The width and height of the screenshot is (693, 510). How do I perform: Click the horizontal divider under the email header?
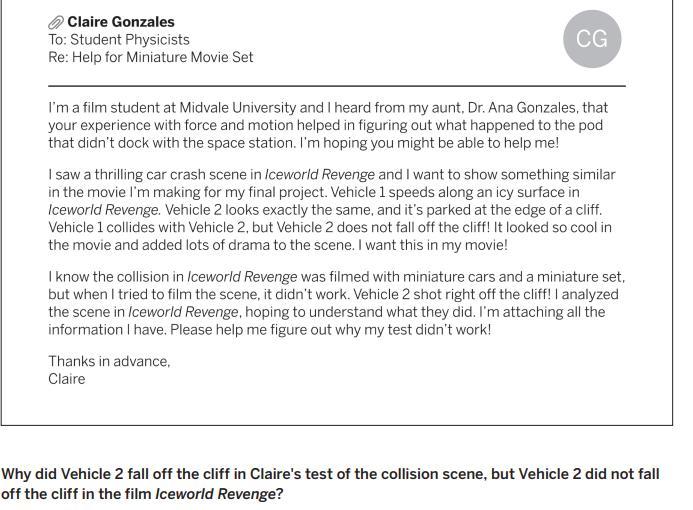pyautogui.click(x=336, y=86)
